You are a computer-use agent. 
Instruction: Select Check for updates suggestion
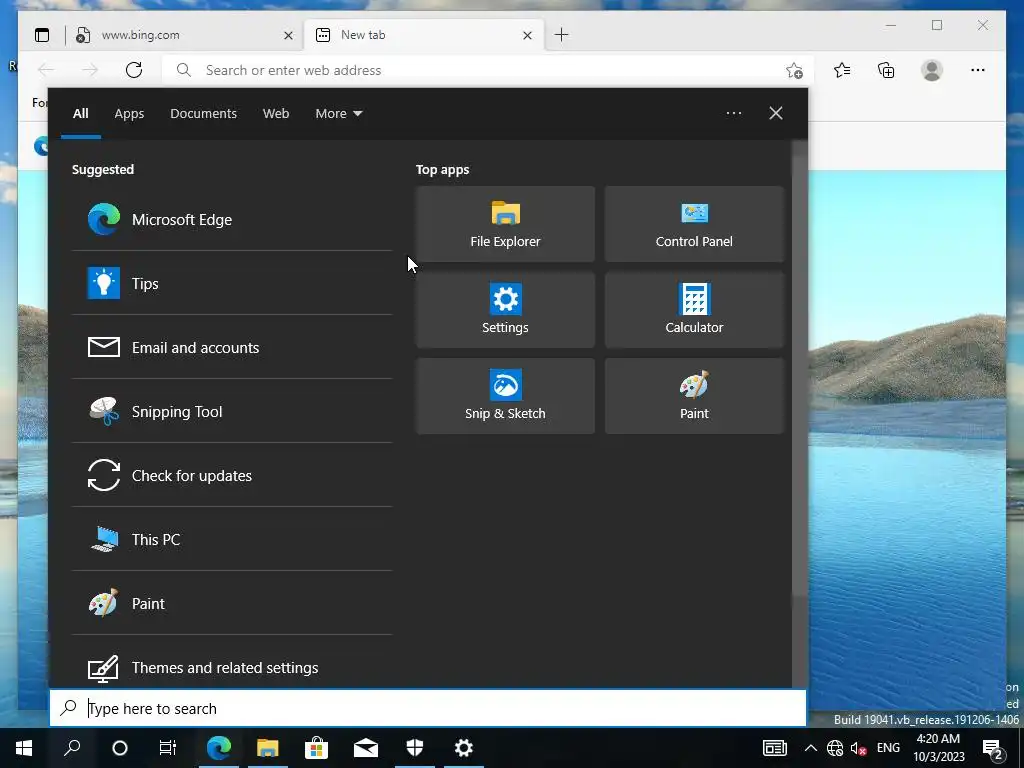pyautogui.click(x=232, y=475)
